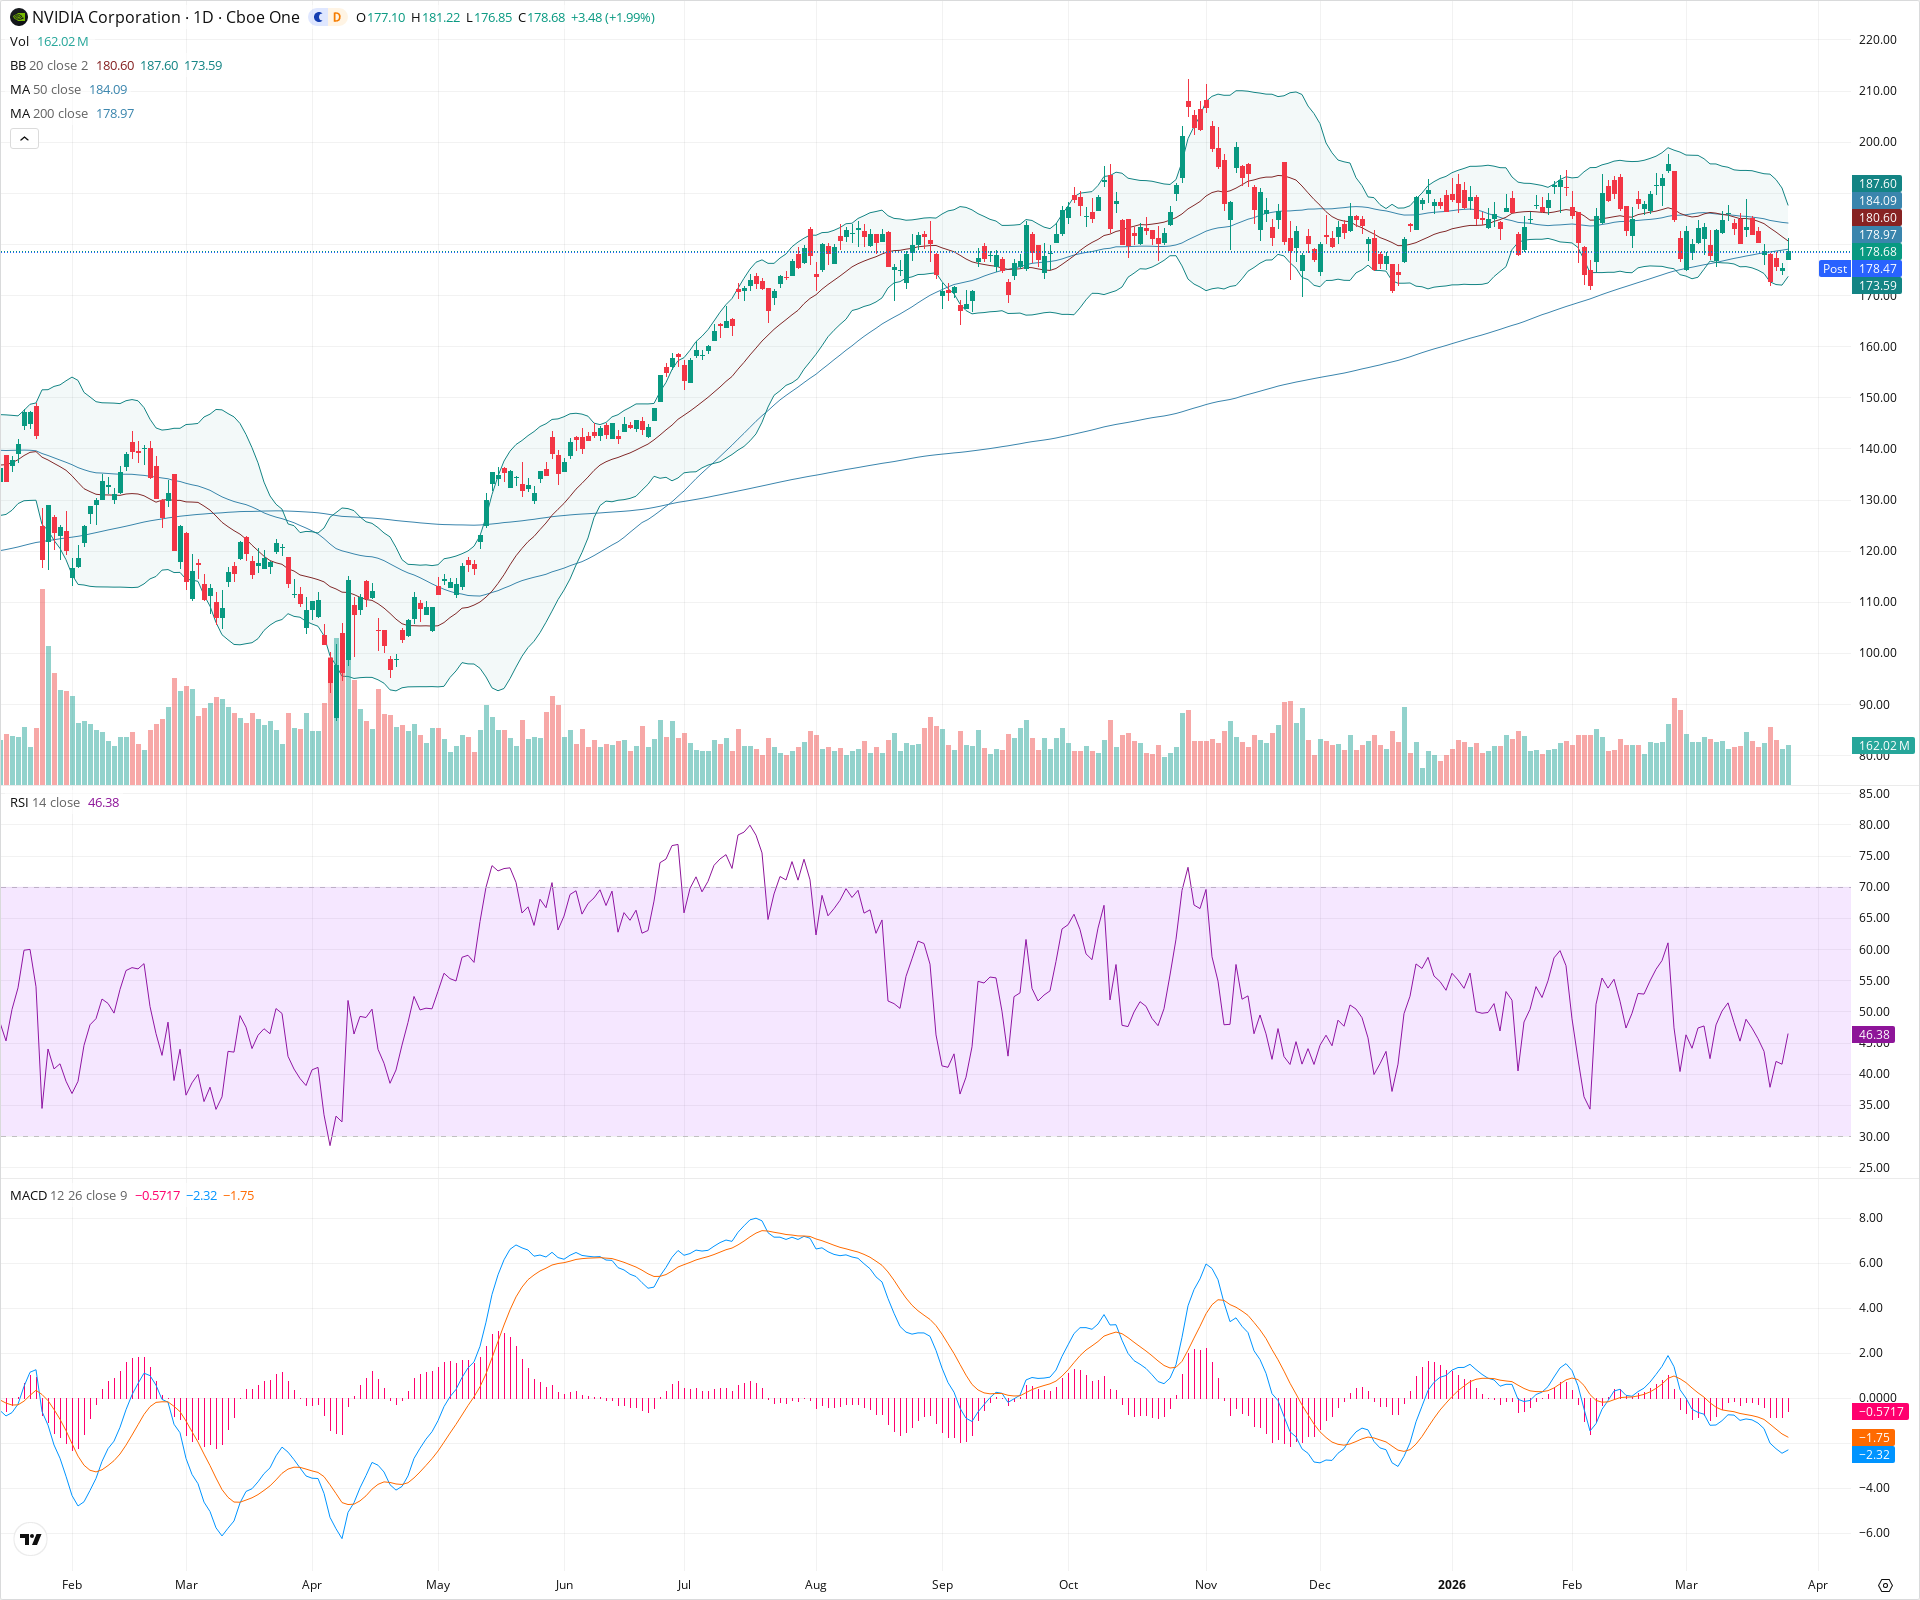Select the MA 50 close indicator legend

click(45, 89)
